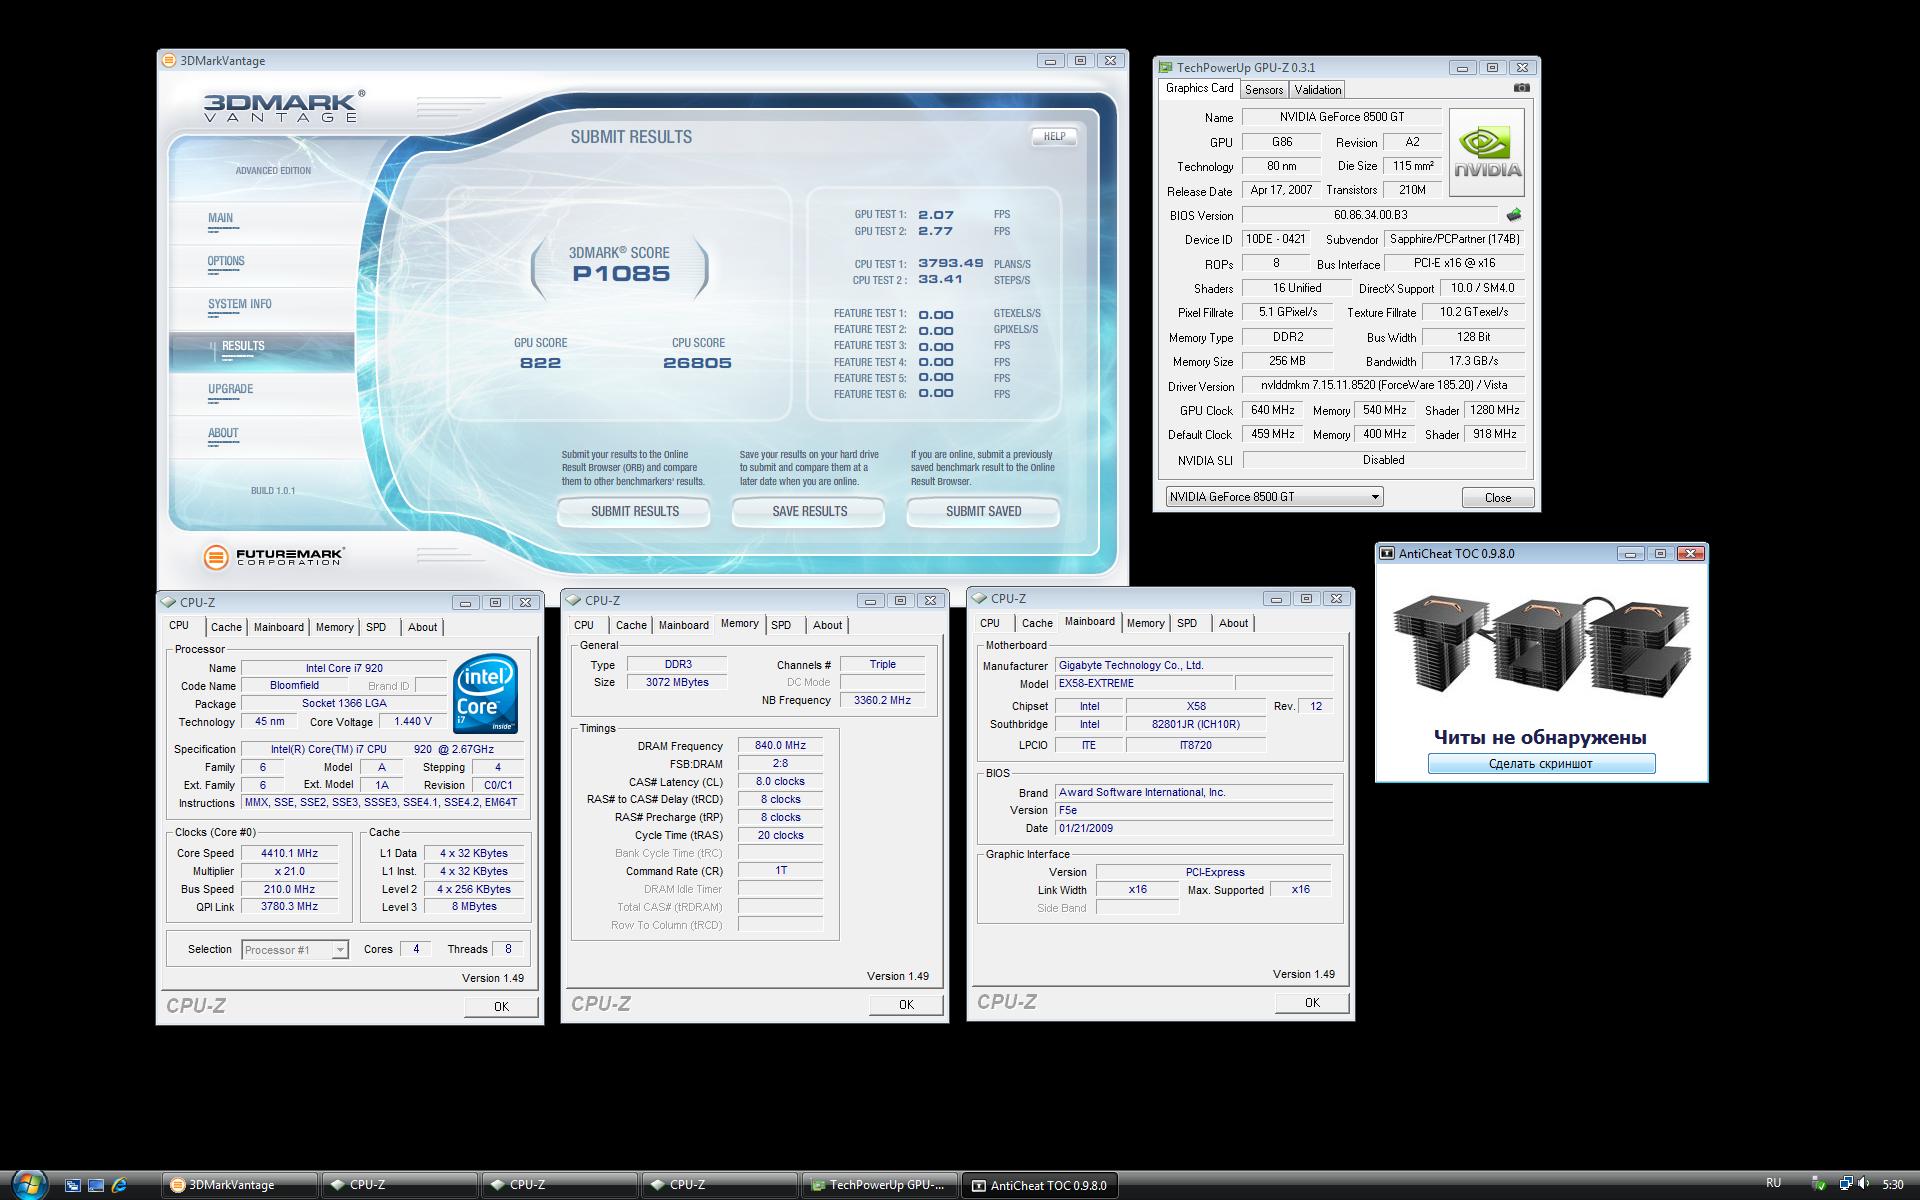The height and width of the screenshot is (1200, 1920).
Task: Launch Internet Explorer from quick launch
Action: point(119,1185)
